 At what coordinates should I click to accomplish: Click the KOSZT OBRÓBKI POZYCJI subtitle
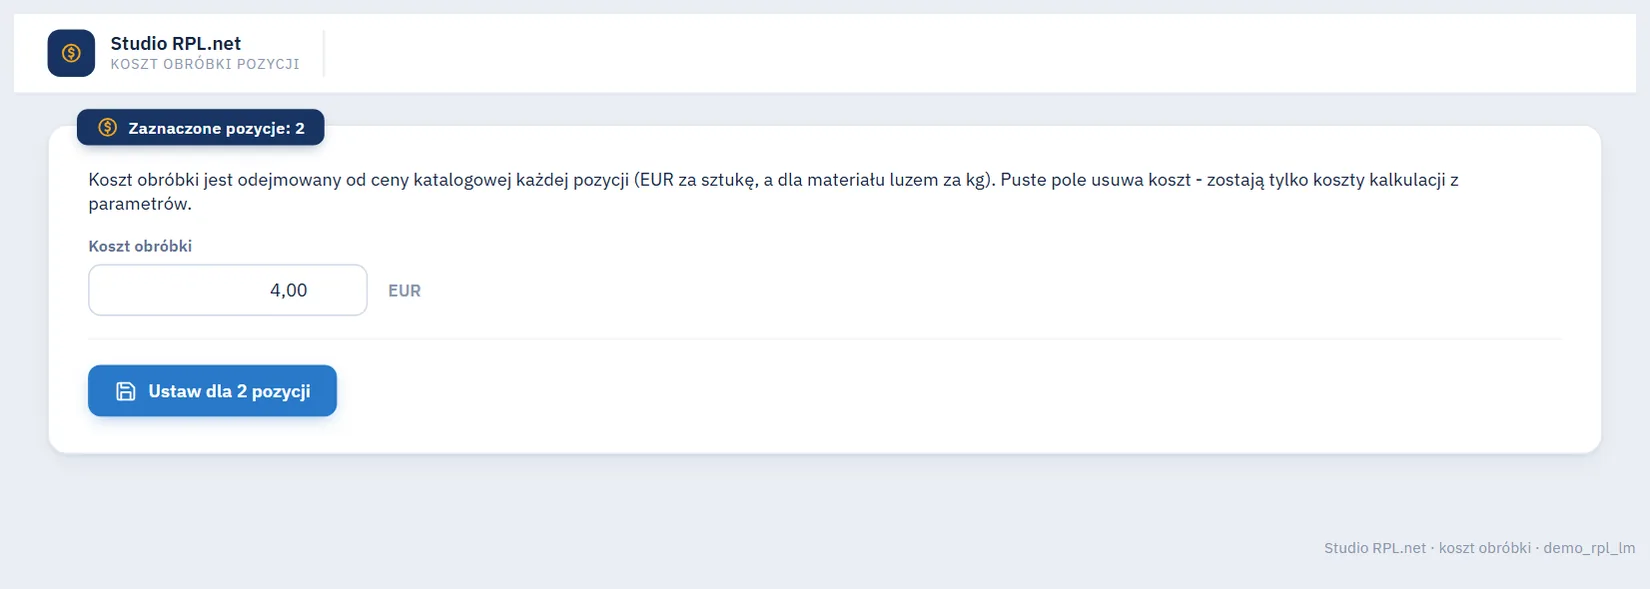(205, 64)
